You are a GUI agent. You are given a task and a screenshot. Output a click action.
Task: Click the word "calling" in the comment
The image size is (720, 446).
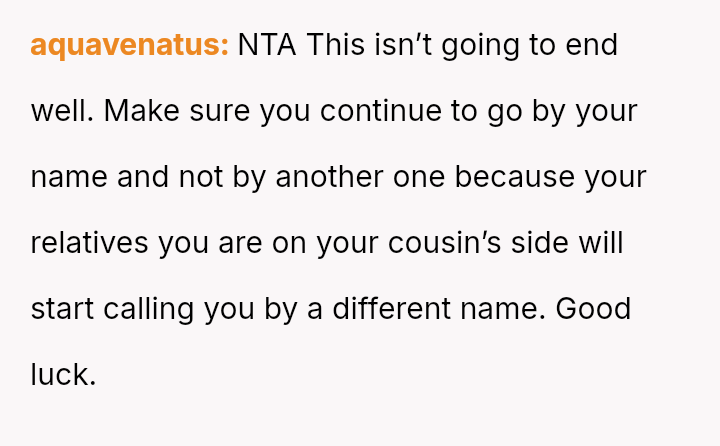(148, 309)
